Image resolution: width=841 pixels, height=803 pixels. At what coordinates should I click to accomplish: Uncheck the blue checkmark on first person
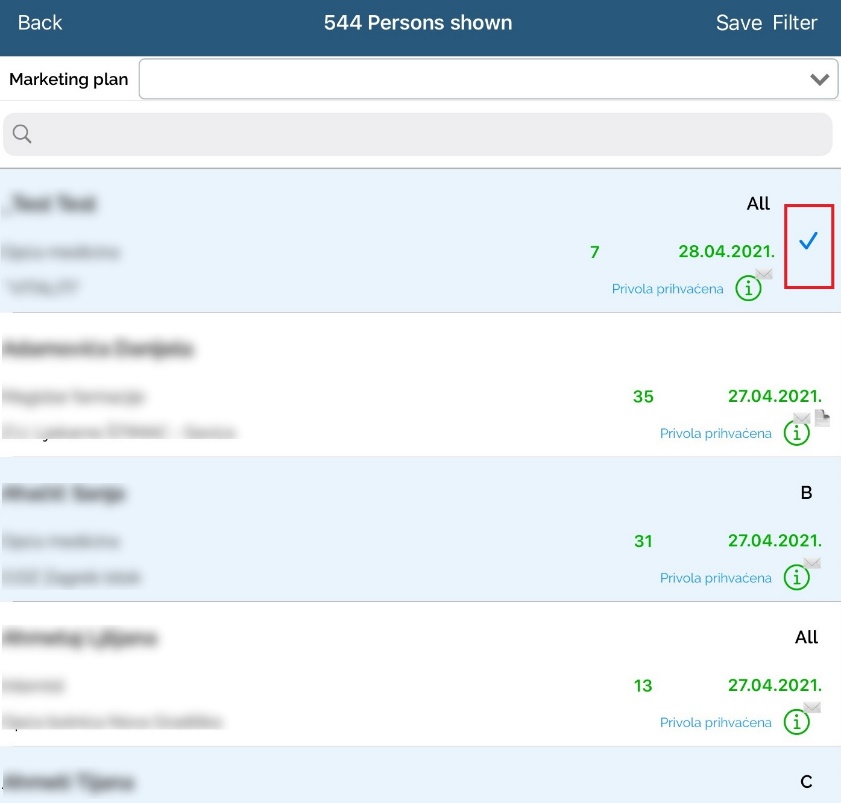[x=808, y=241]
